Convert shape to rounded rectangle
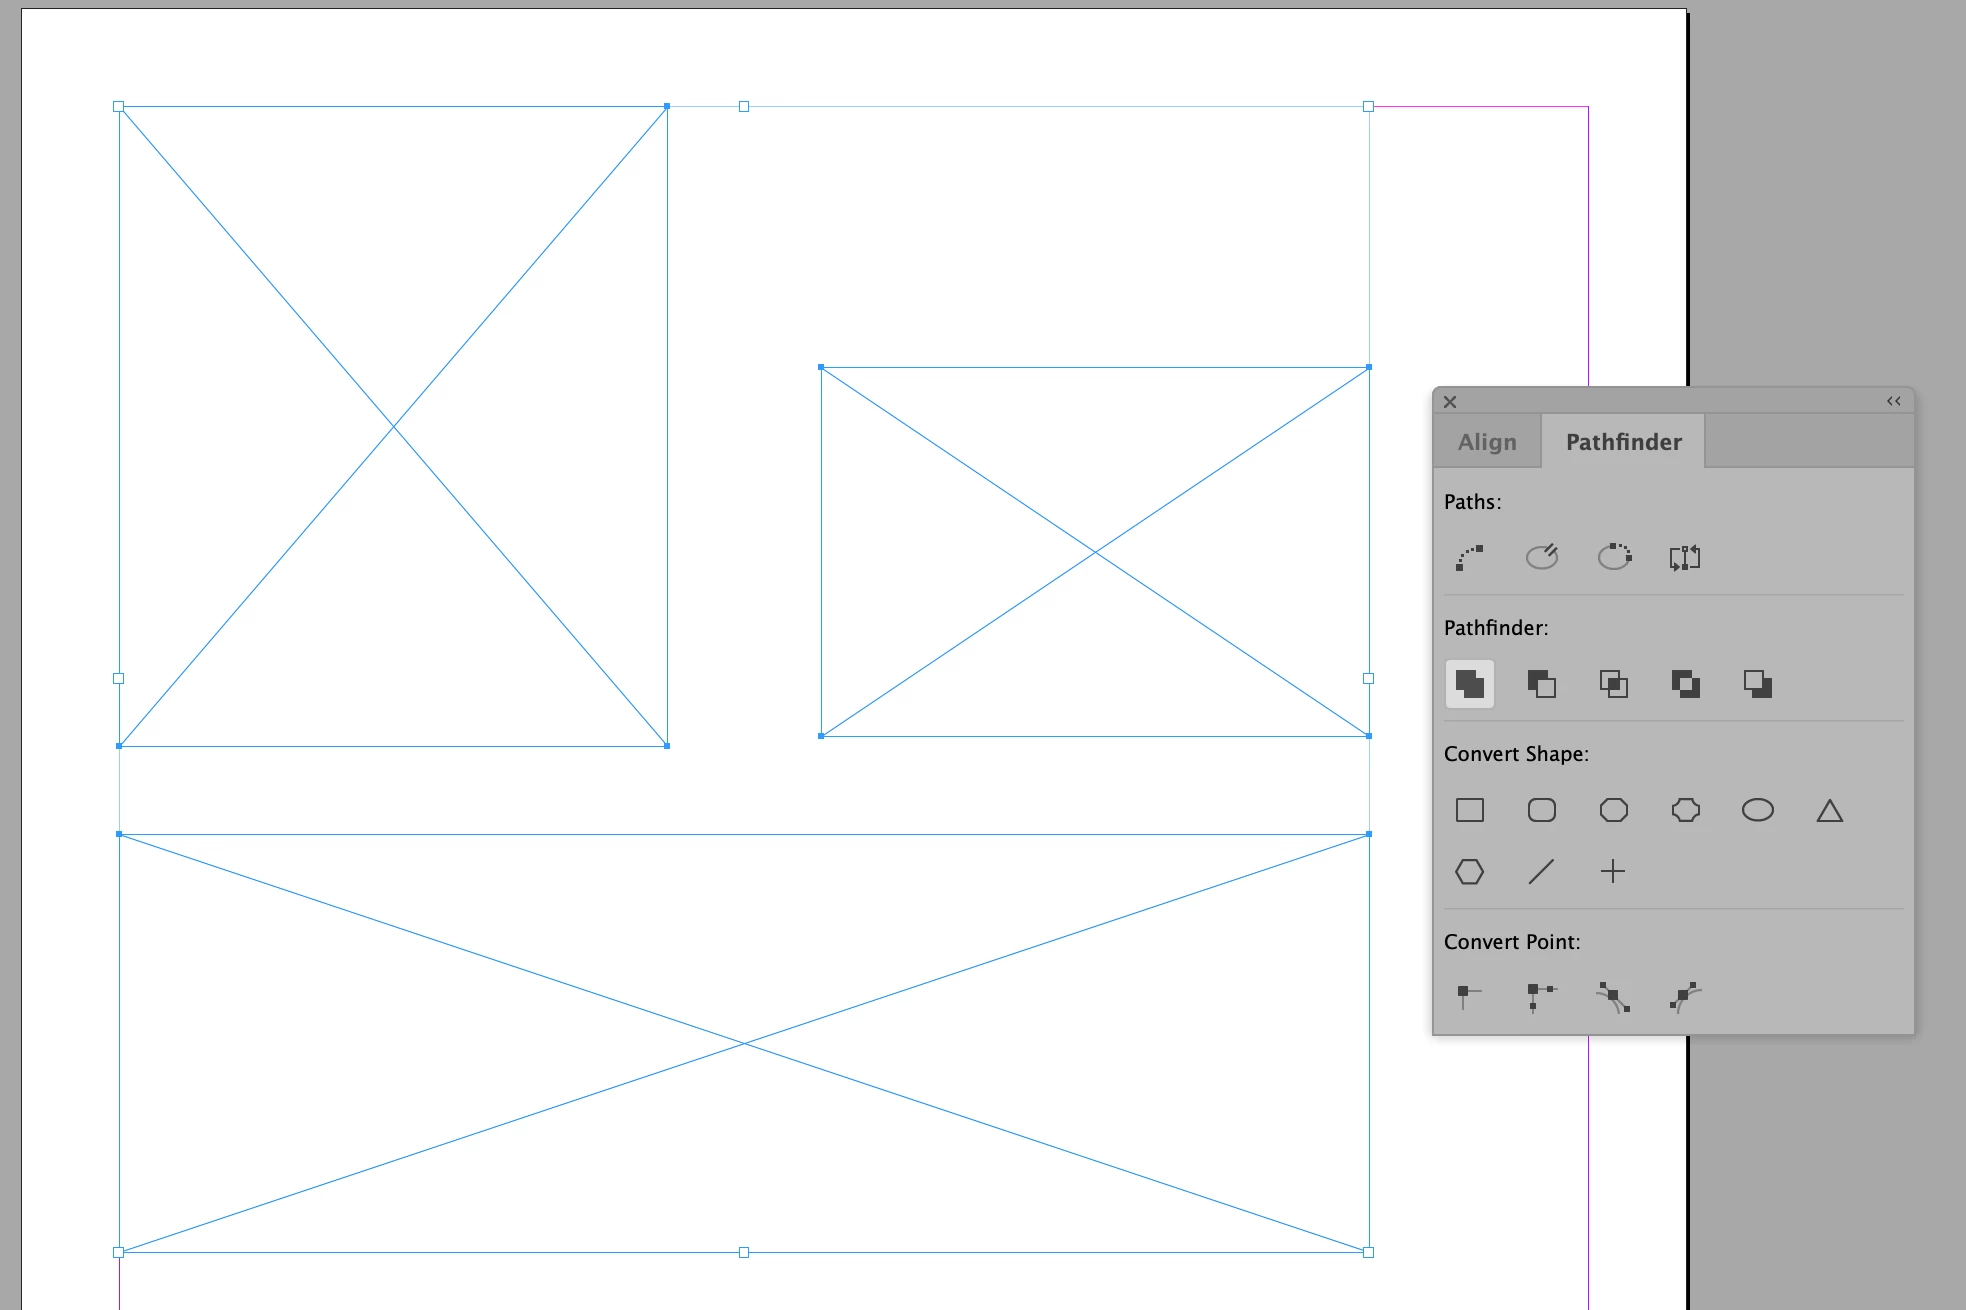Image resolution: width=1966 pixels, height=1310 pixels. 1541,810
